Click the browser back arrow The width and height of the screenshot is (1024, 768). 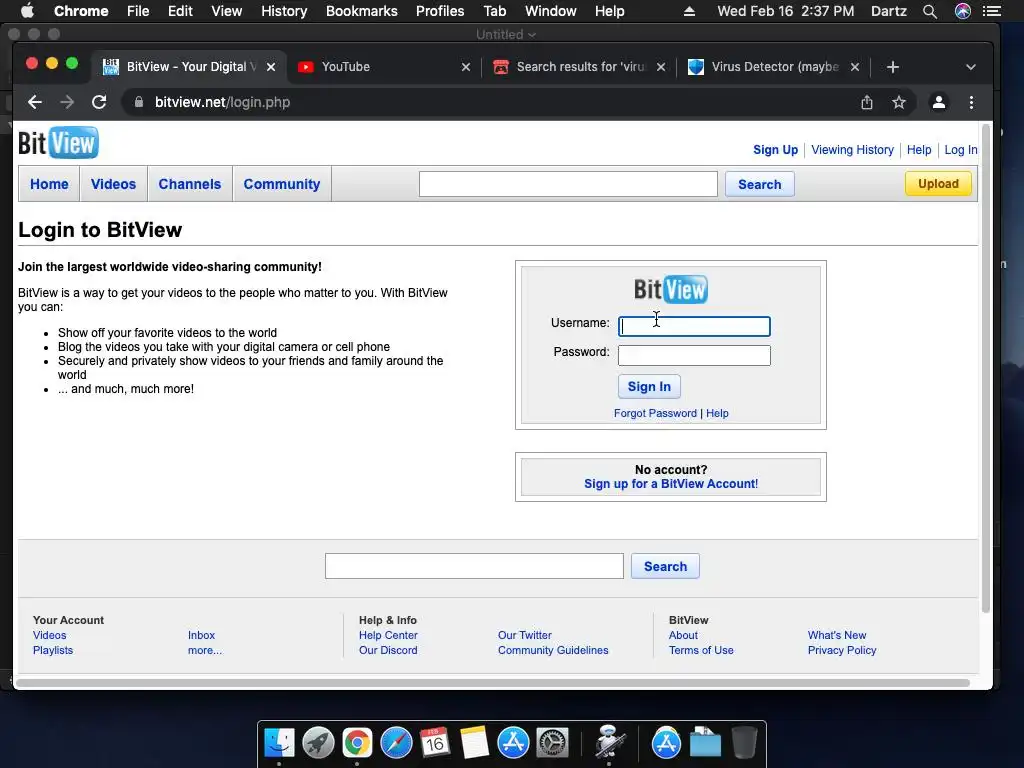click(x=35, y=102)
